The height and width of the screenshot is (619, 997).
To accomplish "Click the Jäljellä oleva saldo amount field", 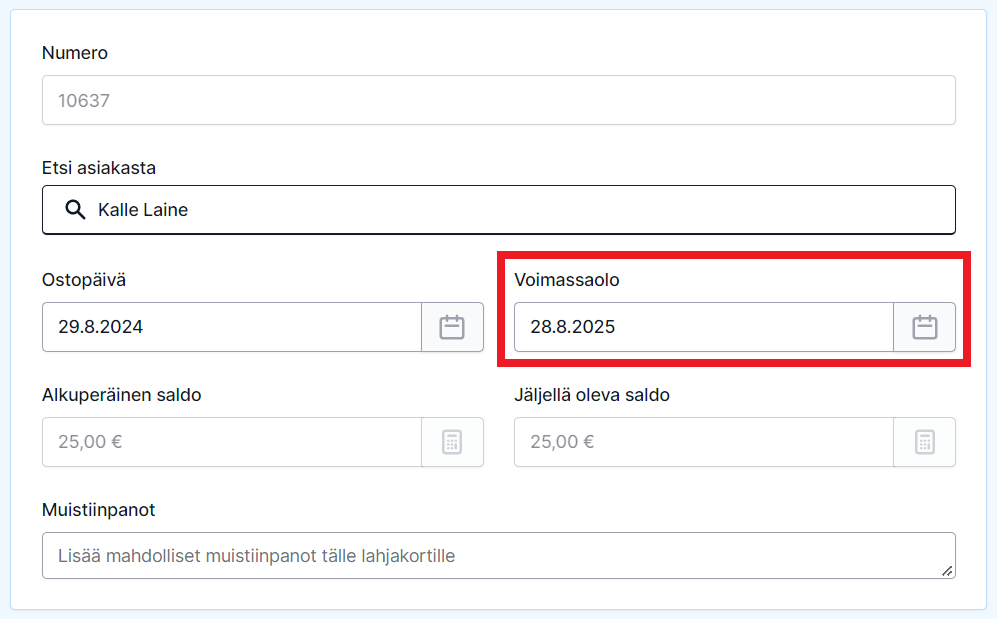I will tap(704, 442).
